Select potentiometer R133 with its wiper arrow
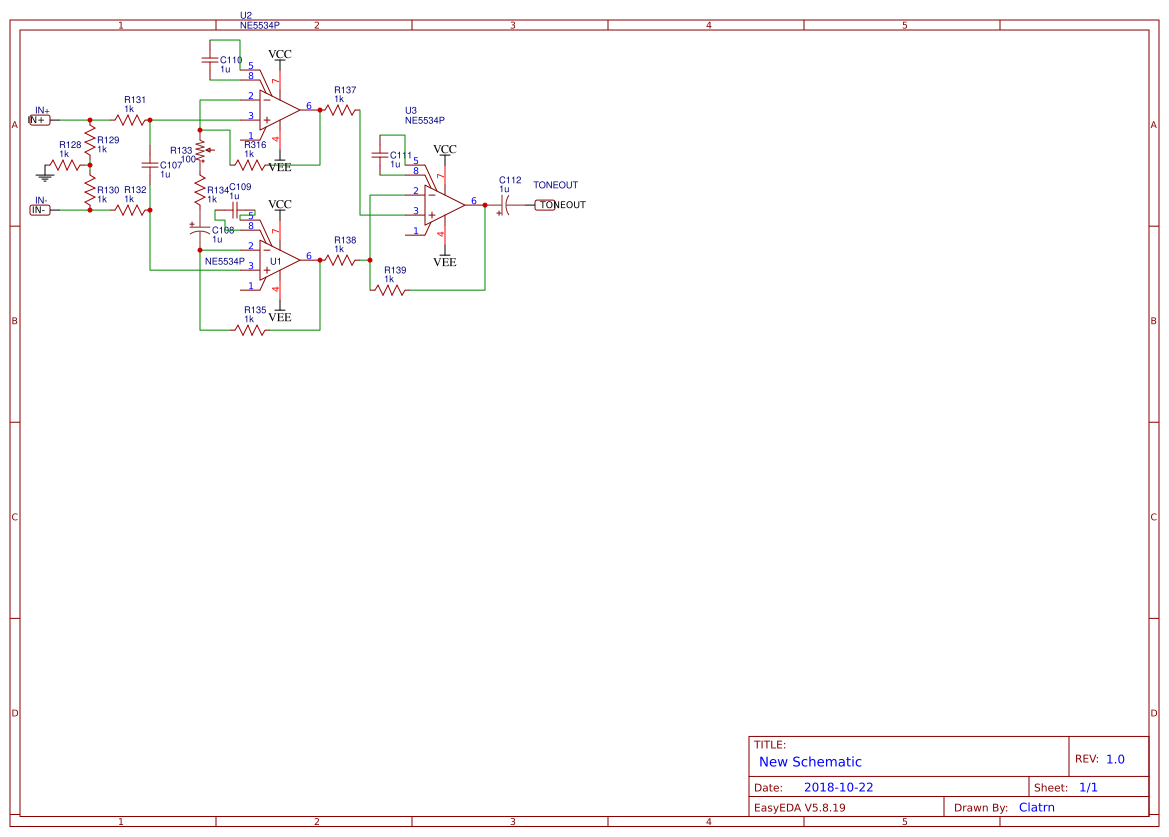The height and width of the screenshot is (837, 1169). (x=203, y=152)
